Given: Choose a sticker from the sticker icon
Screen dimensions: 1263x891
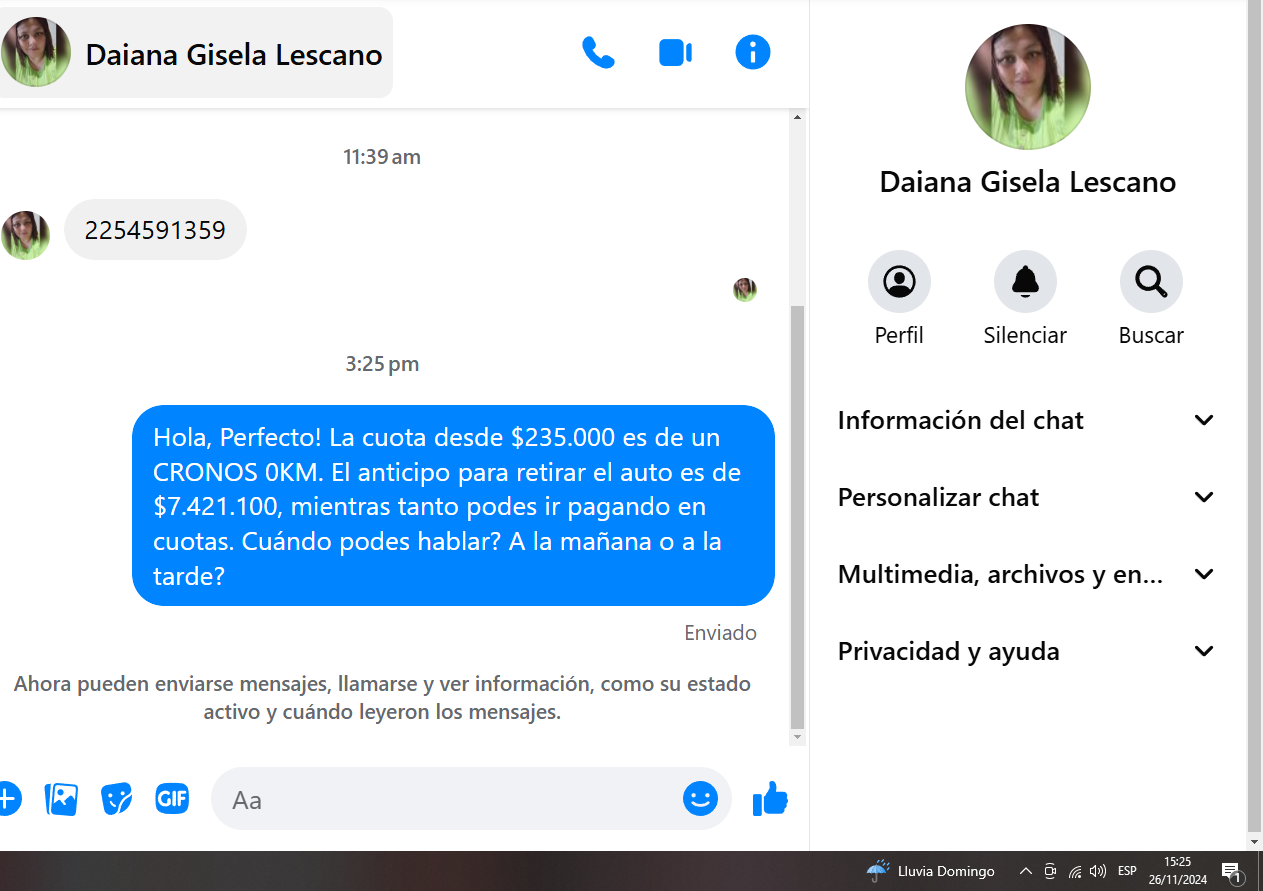Looking at the screenshot, I should (117, 798).
